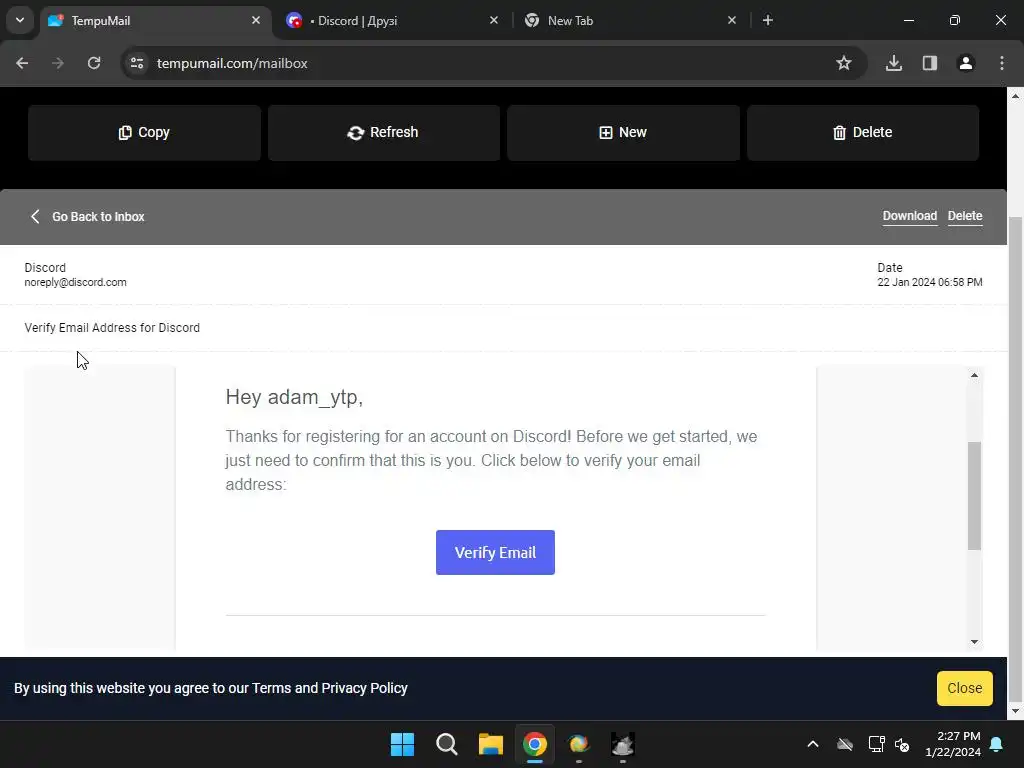Click the greeting Hey adam_ytp

click(295, 397)
